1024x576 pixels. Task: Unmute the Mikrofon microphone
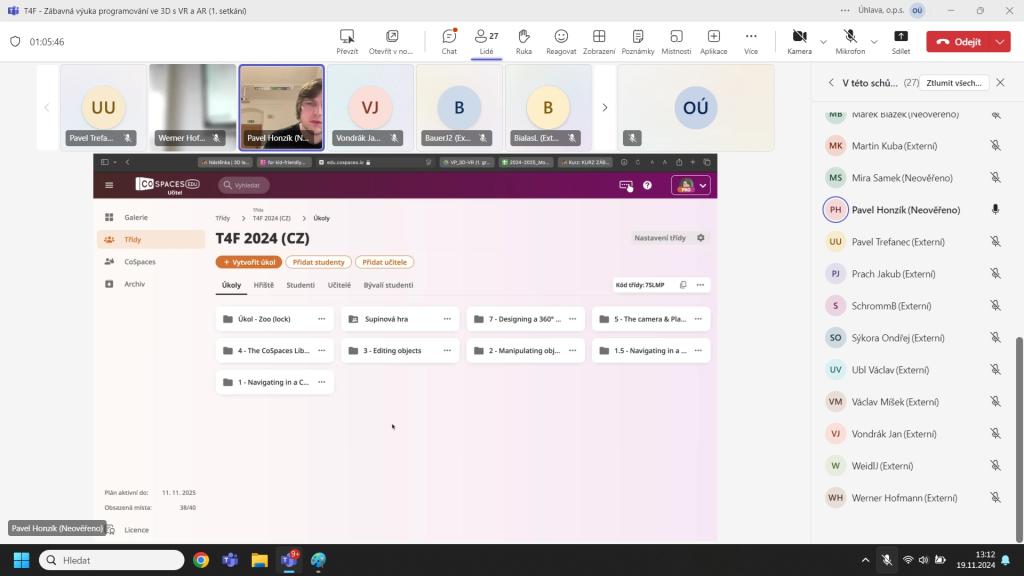pyautogui.click(x=850, y=41)
